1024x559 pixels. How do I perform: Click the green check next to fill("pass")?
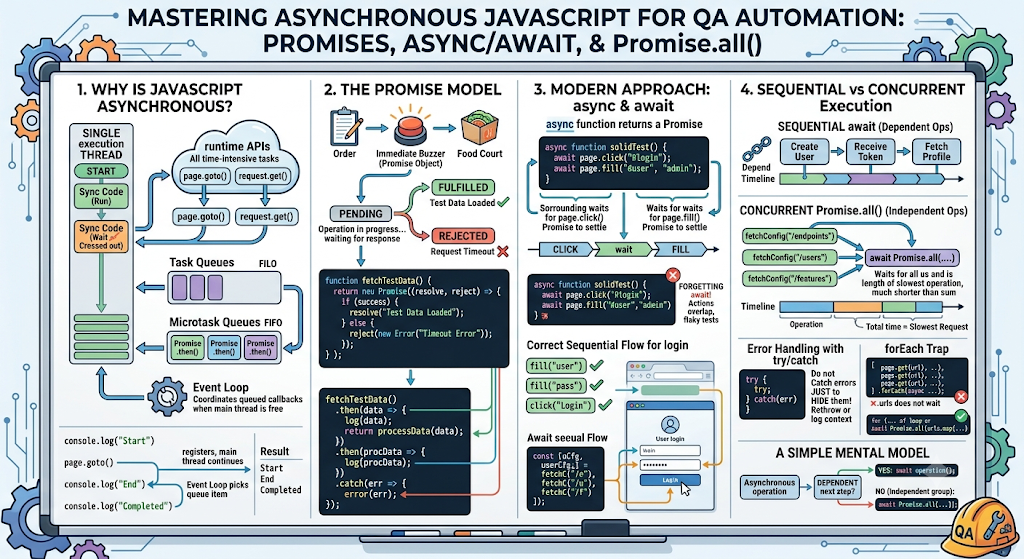click(596, 385)
